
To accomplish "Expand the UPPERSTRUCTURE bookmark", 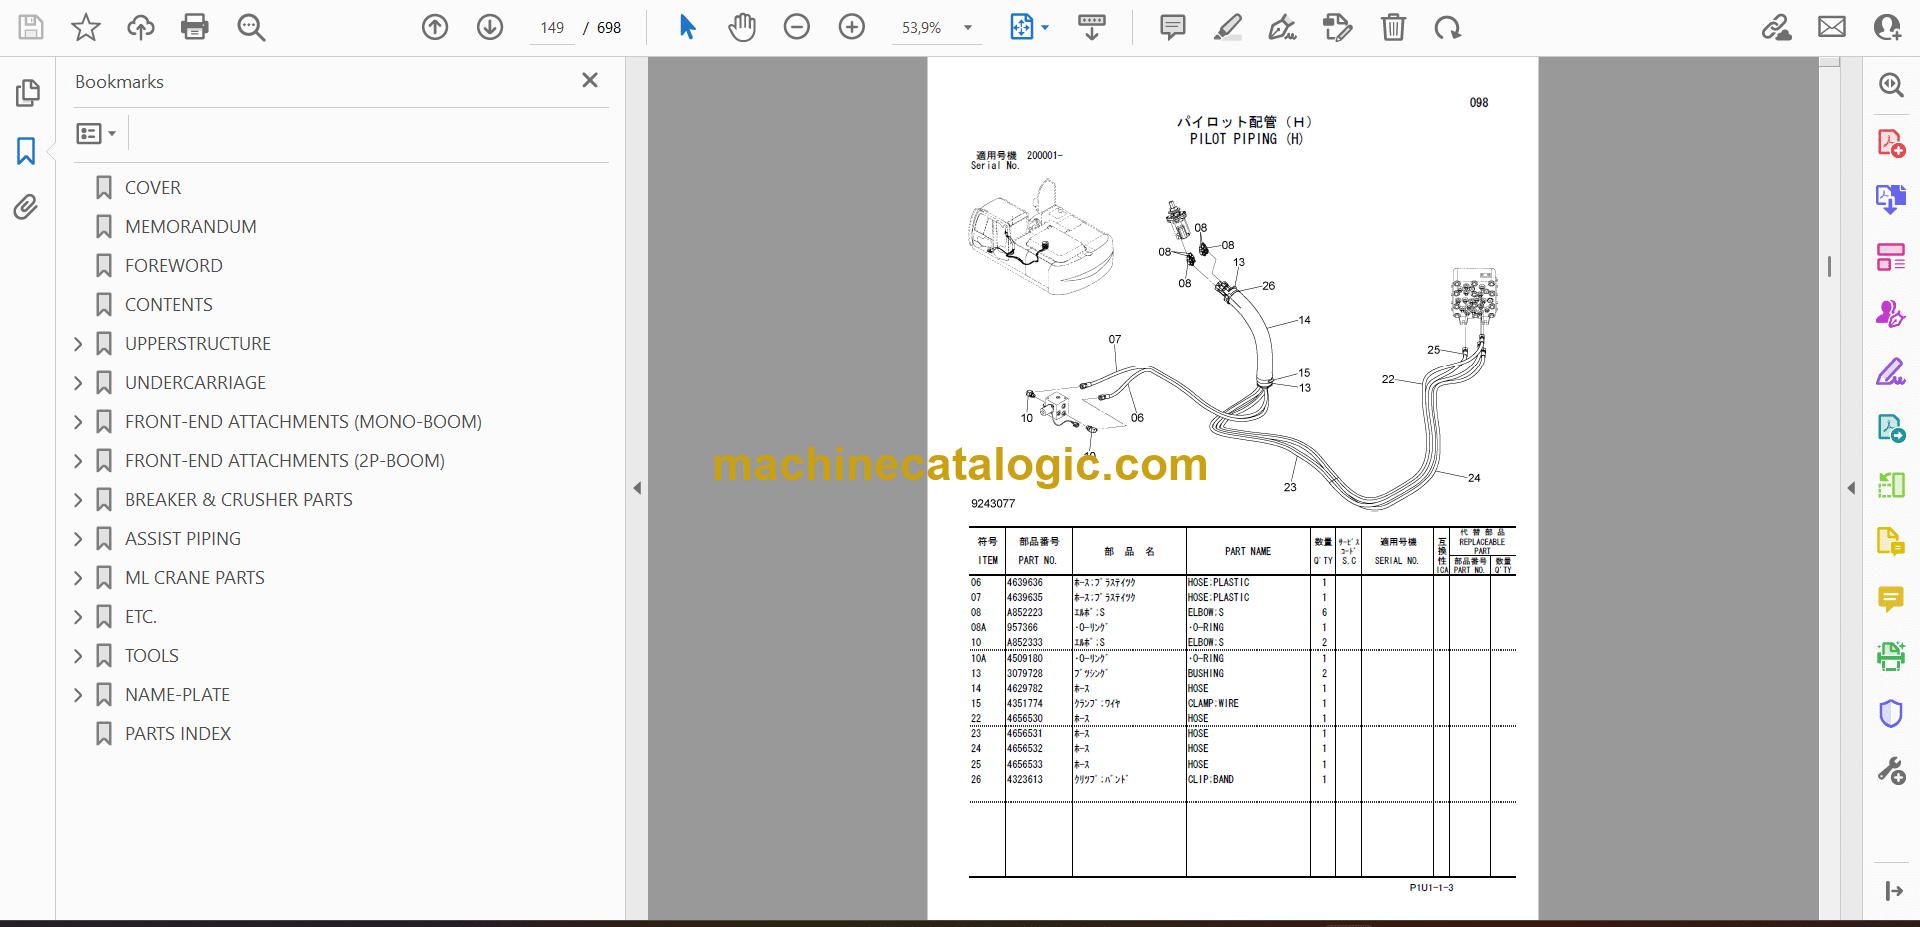I will pyautogui.click(x=78, y=344).
